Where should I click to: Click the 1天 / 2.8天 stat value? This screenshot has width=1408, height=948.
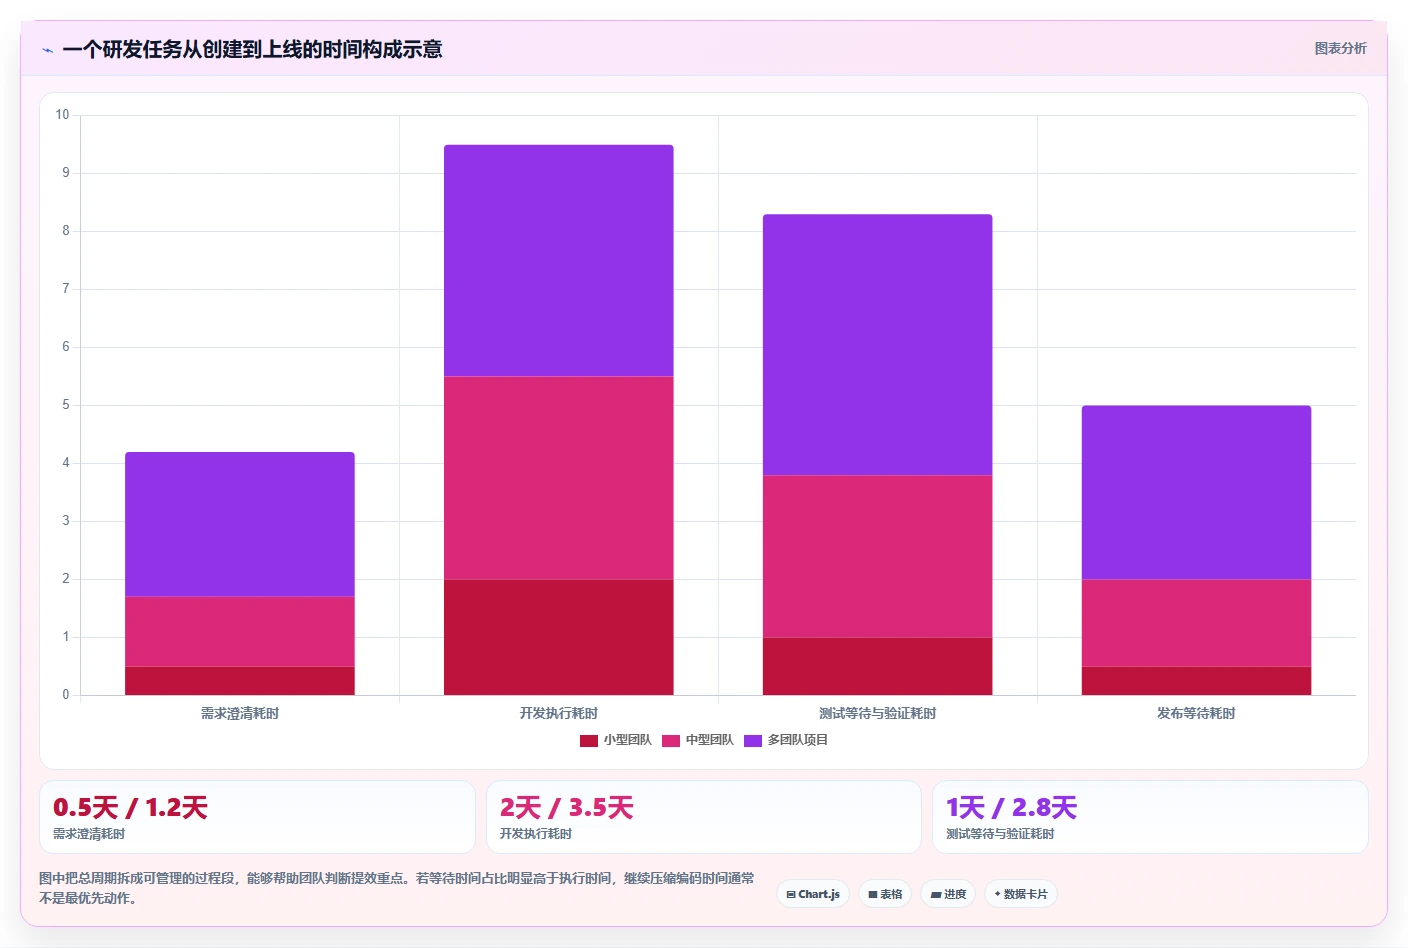click(1012, 807)
